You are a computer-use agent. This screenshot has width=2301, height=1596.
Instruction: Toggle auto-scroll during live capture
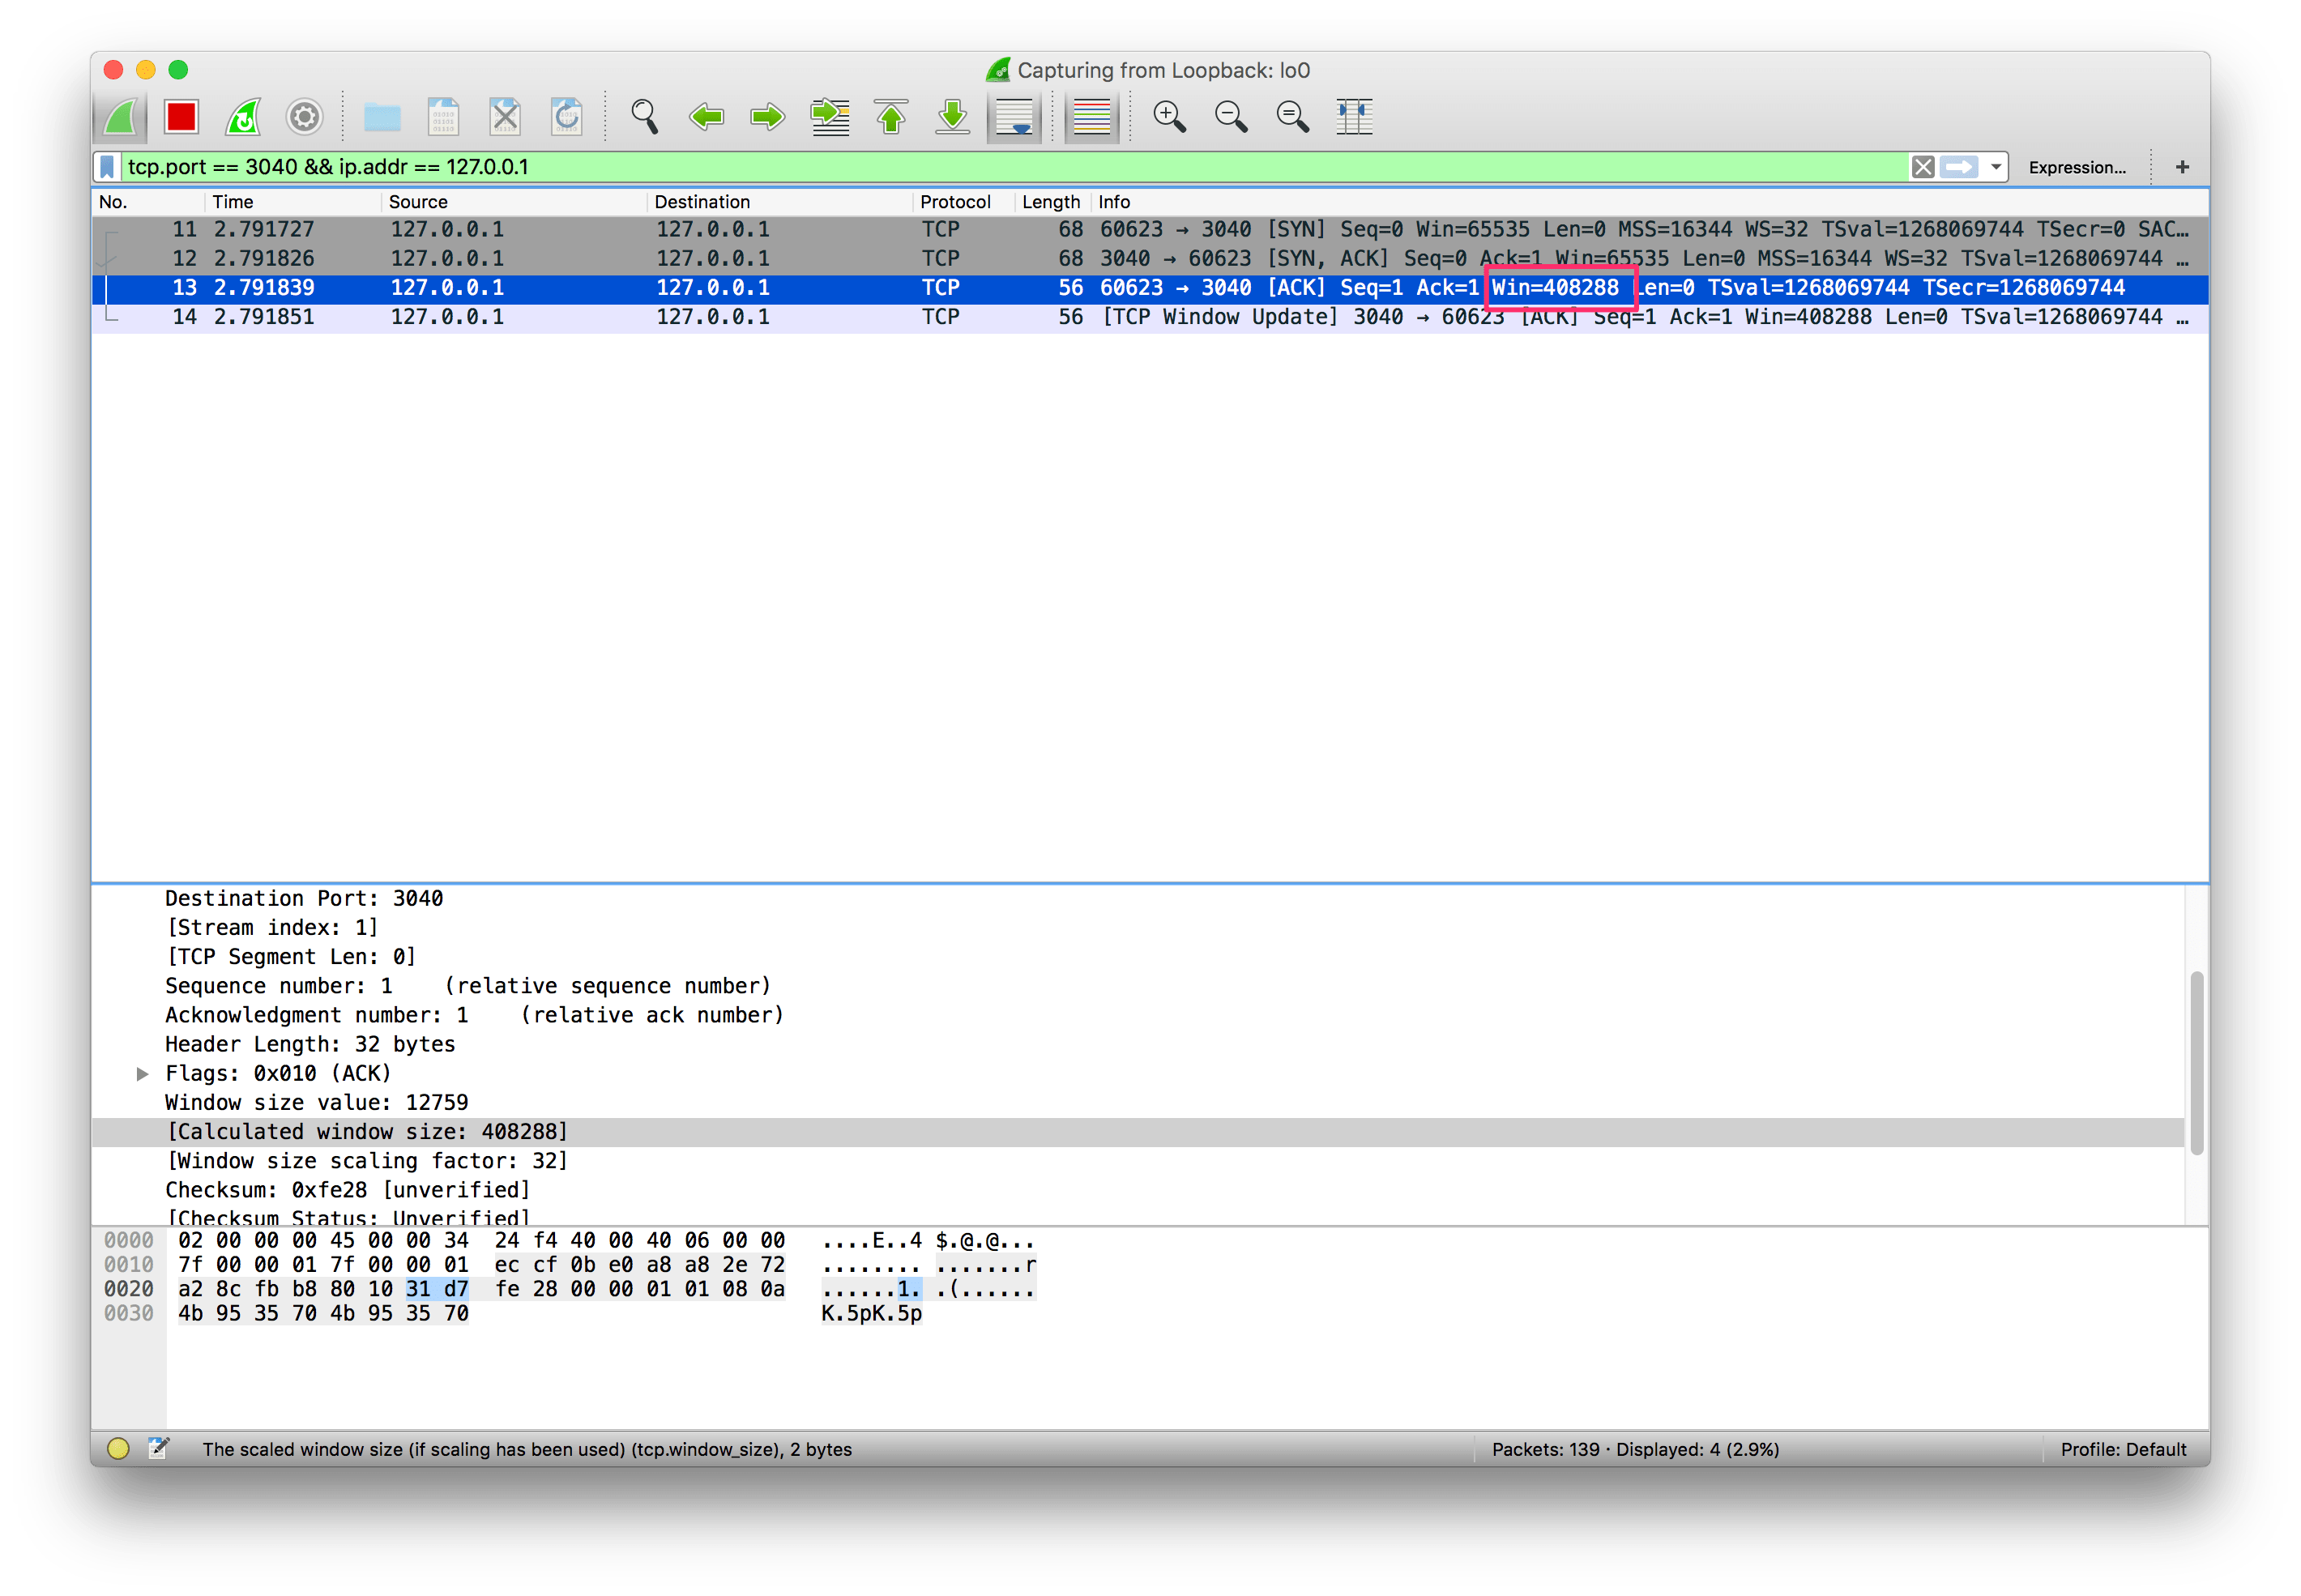tap(1014, 117)
